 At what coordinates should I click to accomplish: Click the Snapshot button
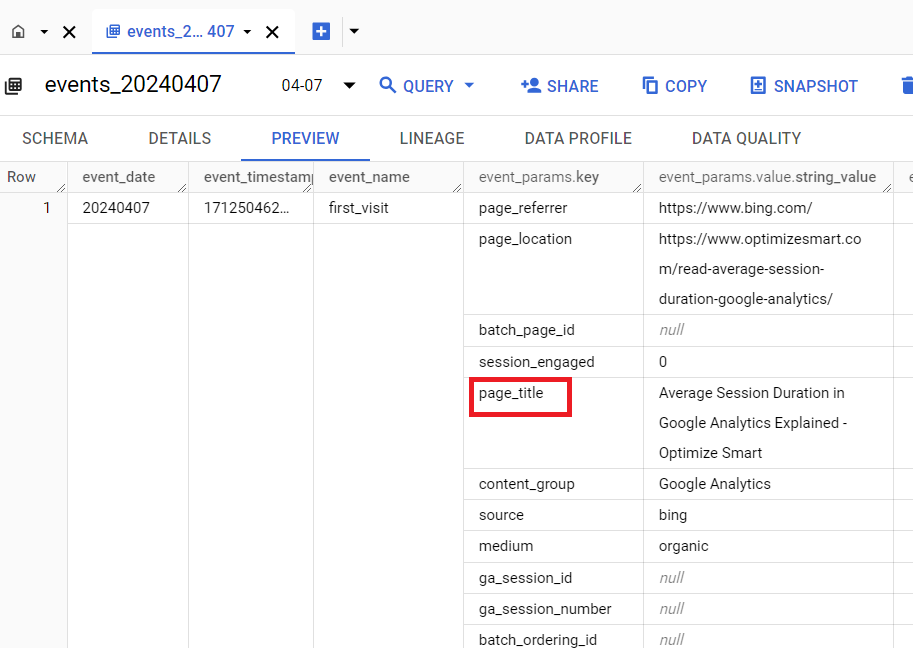point(804,86)
